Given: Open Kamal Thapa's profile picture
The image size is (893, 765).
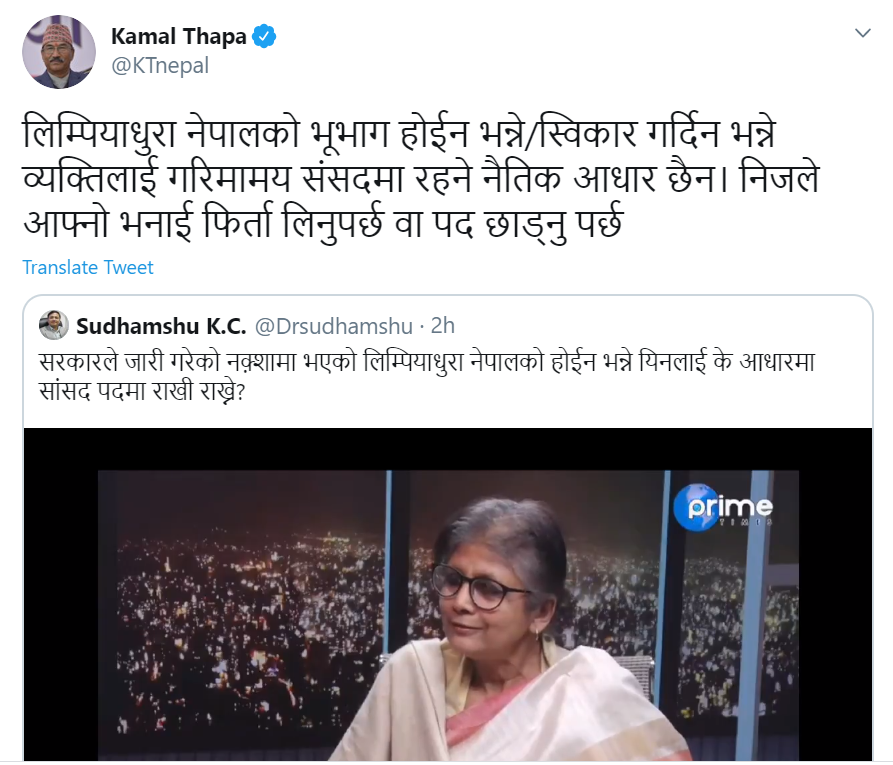Looking at the screenshot, I should pyautogui.click(x=59, y=52).
